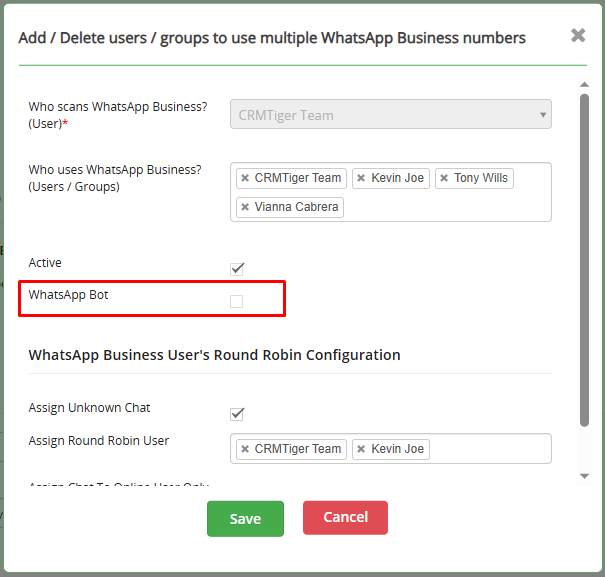The height and width of the screenshot is (577, 605).
Task: Remove Tony Wills tag
Action: pos(444,178)
